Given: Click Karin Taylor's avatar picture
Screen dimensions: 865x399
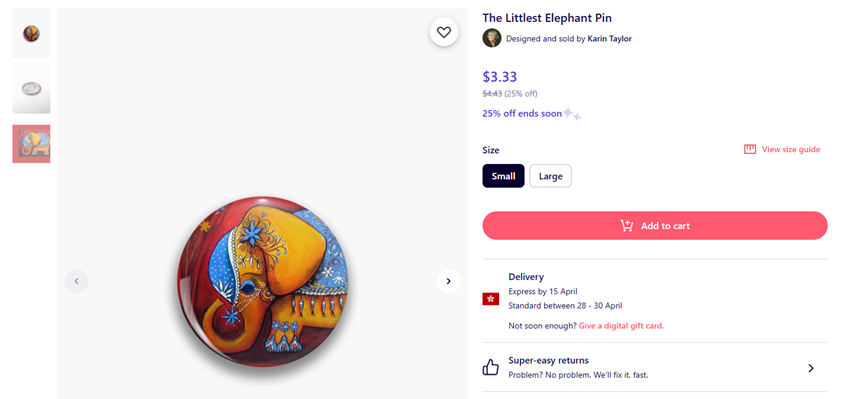Looking at the screenshot, I should [x=492, y=38].
